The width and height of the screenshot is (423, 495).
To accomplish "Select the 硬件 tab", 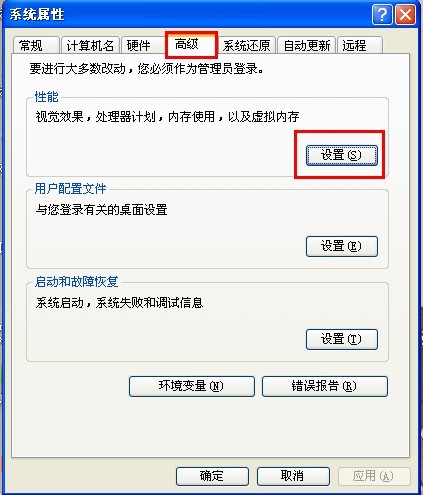I will pos(142,45).
